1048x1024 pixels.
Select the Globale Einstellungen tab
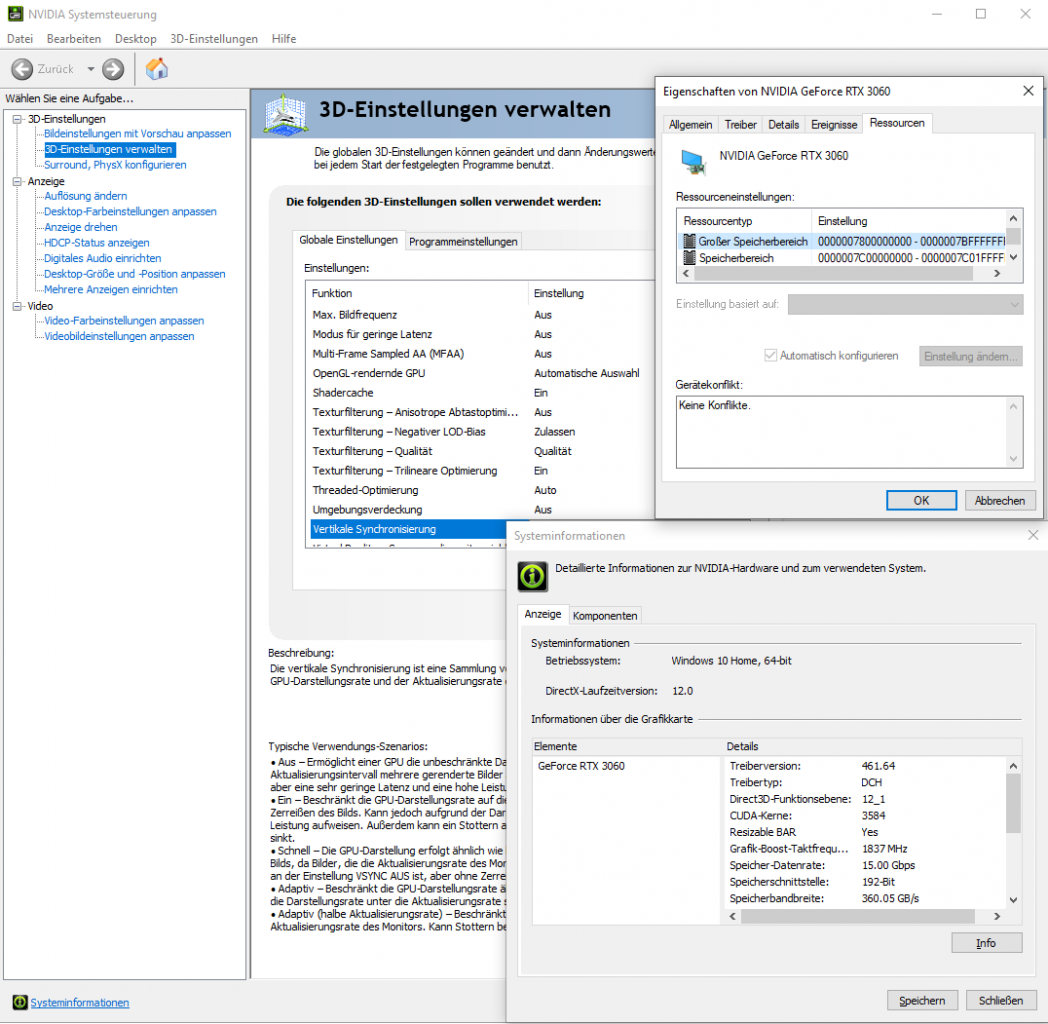tap(348, 240)
